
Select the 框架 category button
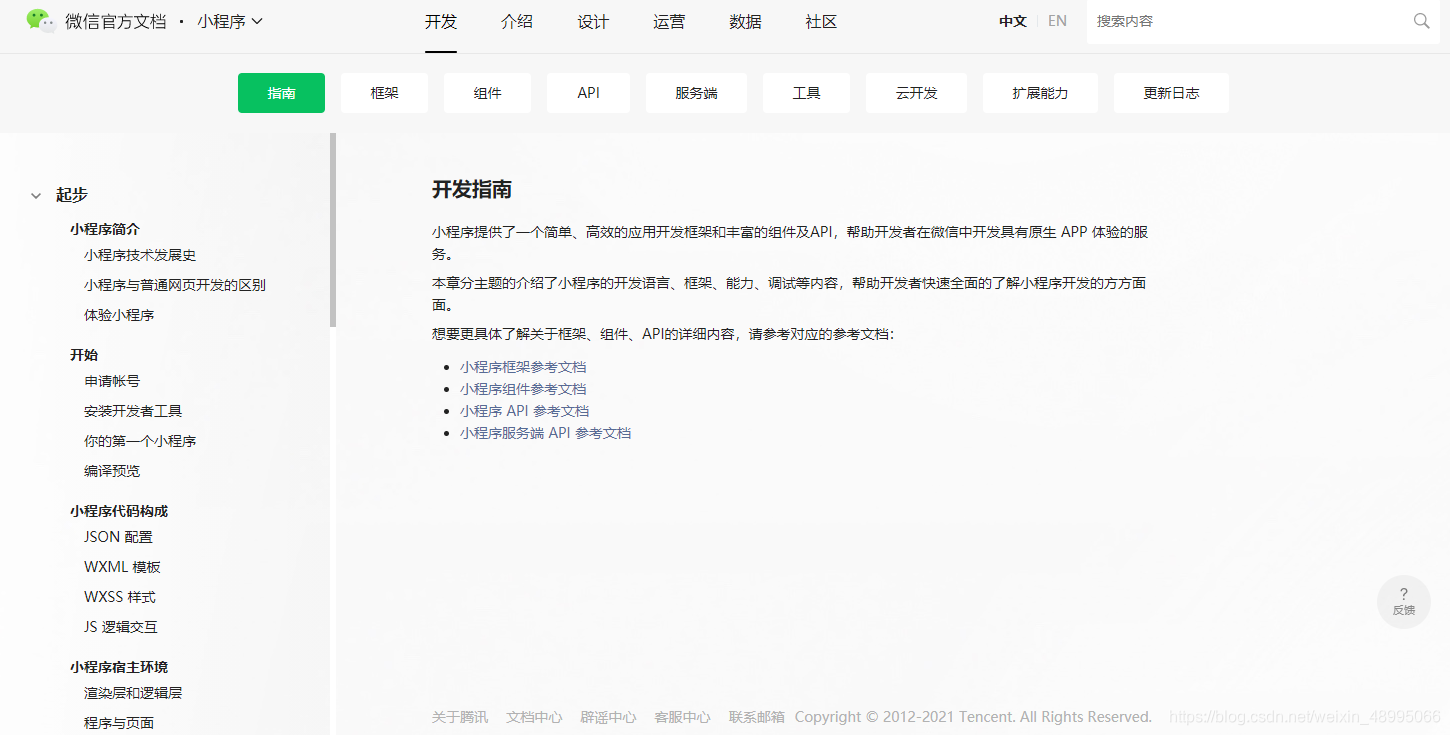click(384, 93)
